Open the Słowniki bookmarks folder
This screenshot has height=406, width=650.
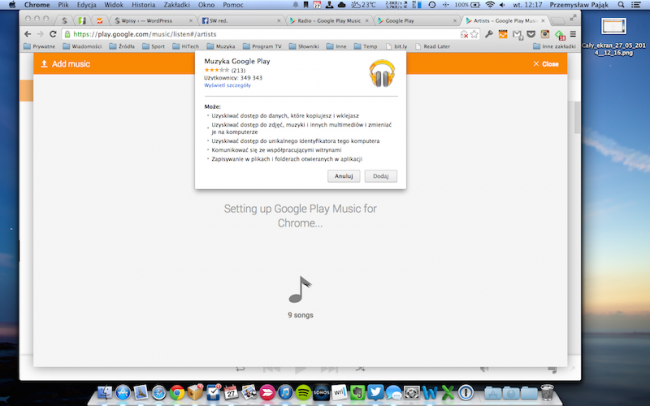point(304,46)
